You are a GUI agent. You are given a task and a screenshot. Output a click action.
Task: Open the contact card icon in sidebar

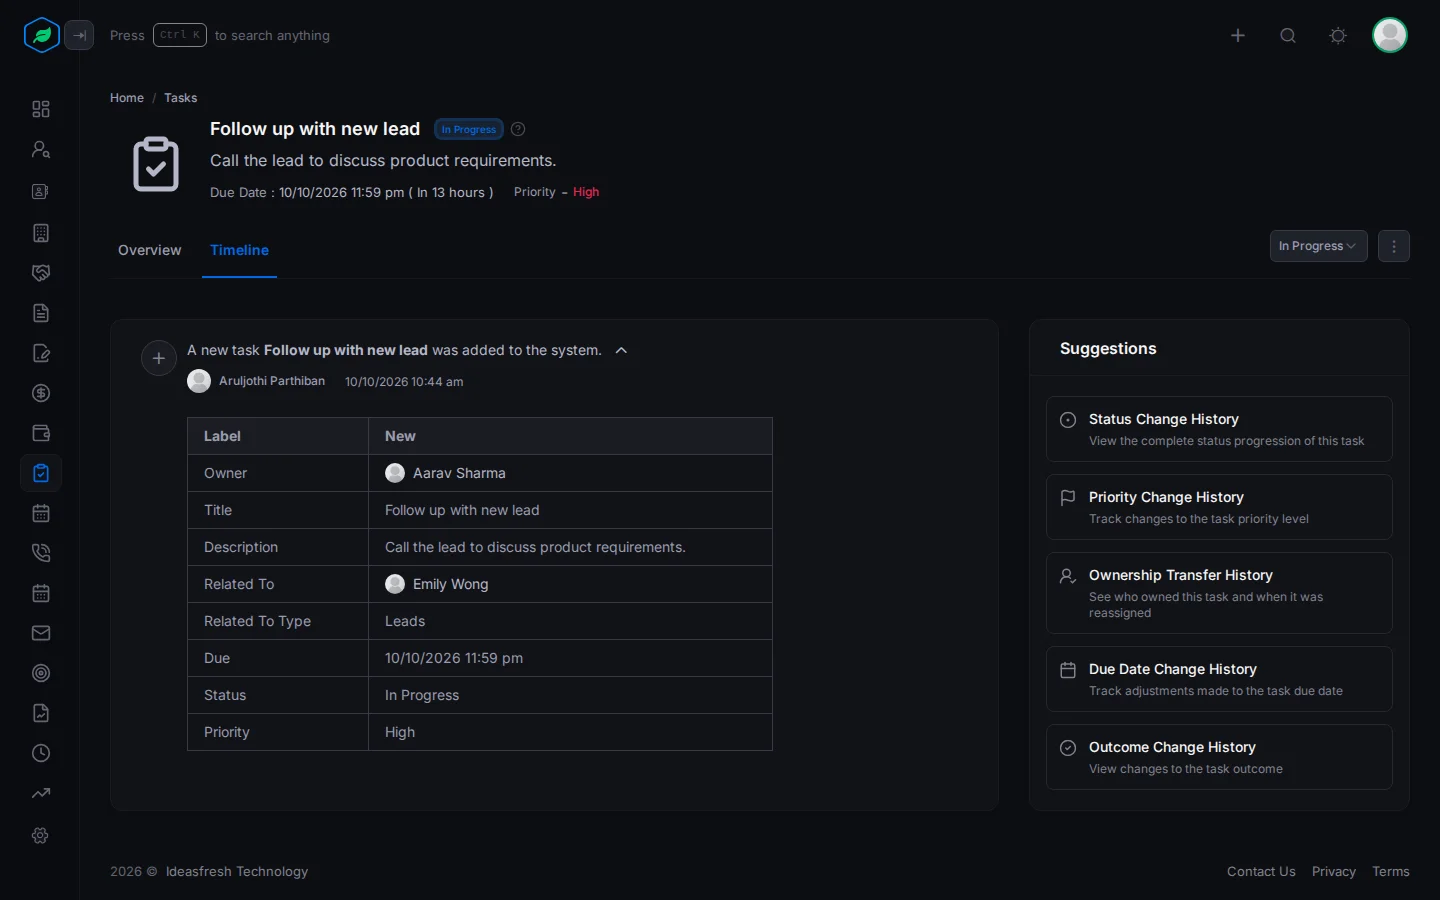click(41, 191)
